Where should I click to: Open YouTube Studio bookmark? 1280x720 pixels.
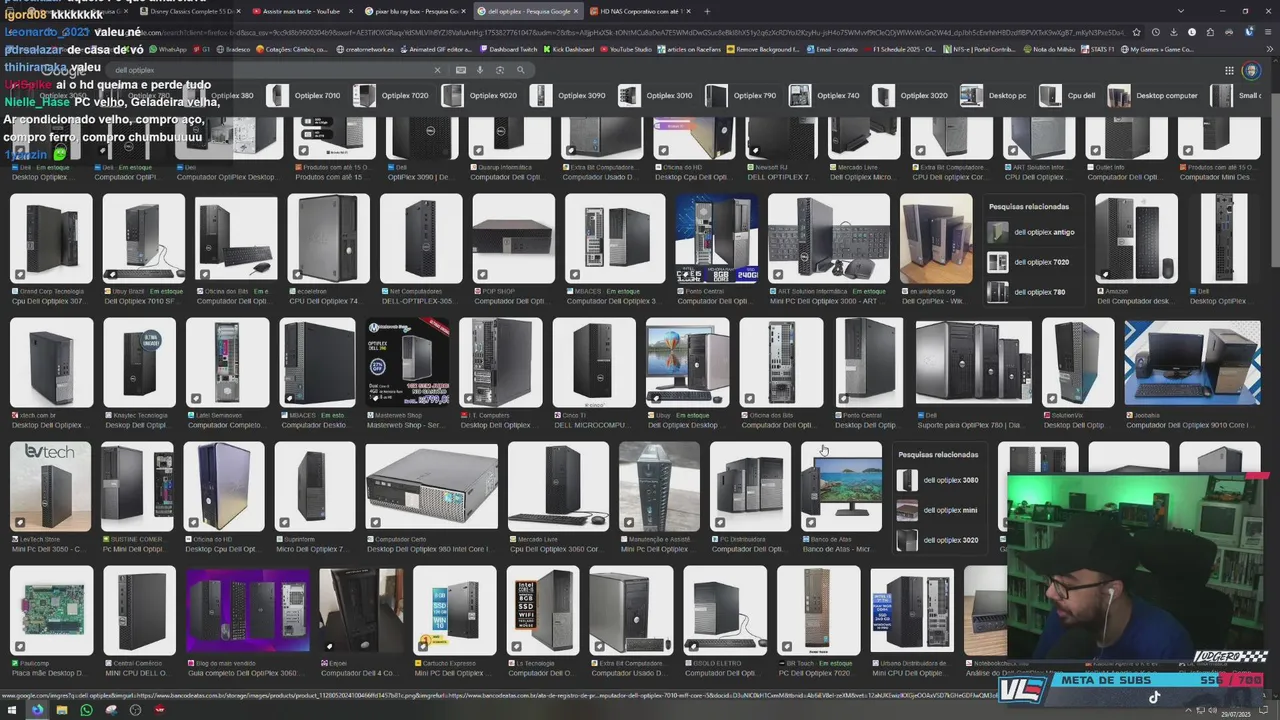click(625, 49)
